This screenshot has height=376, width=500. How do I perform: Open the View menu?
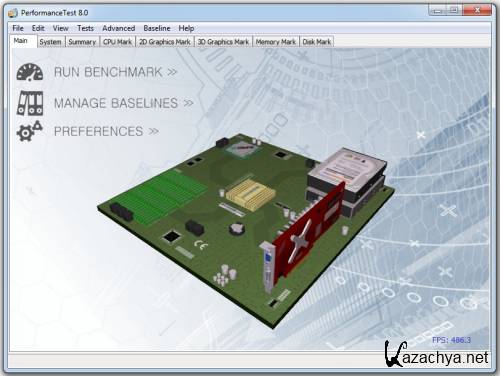click(x=60, y=28)
